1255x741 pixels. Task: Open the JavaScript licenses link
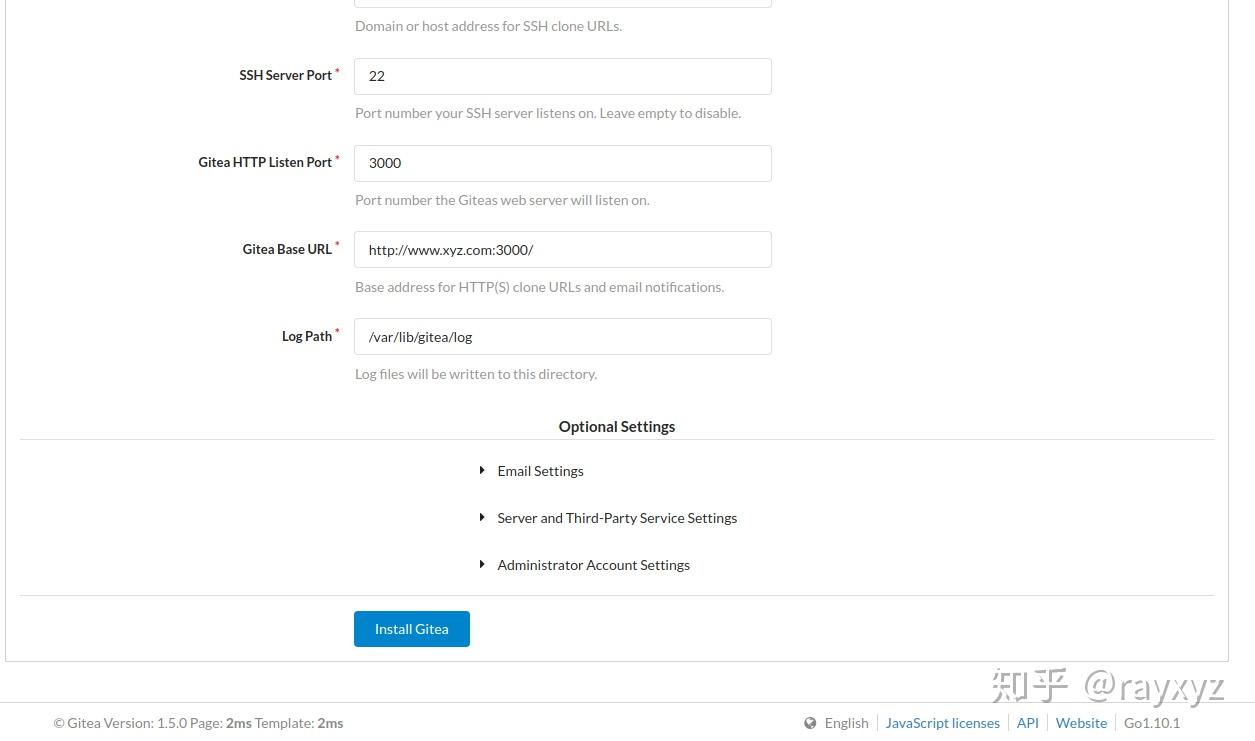tap(942, 723)
